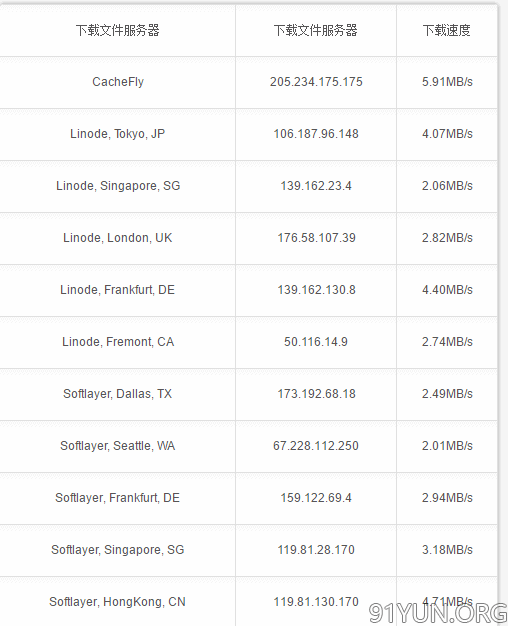Screen dimensions: 508x626
Task: Select Linode, London, UK server cell
Action: pos(118,238)
